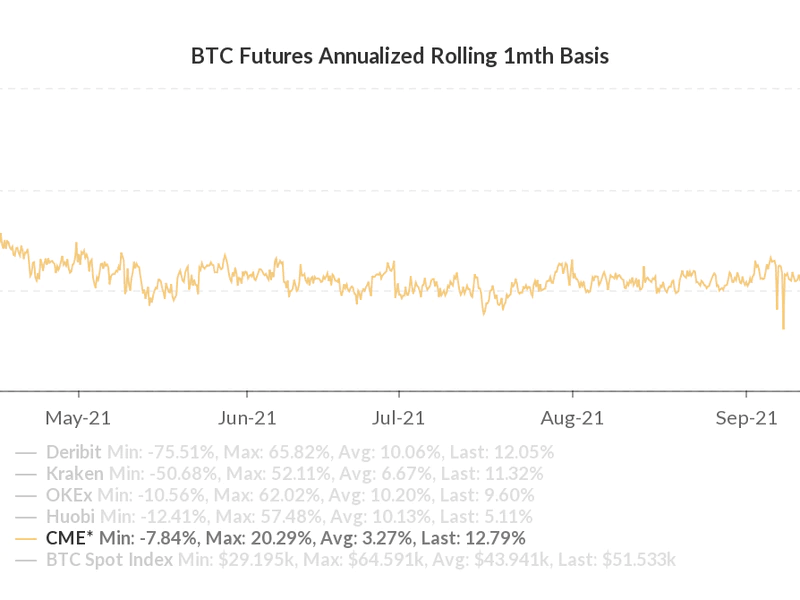Viewport: 800px width, 600px height.
Task: Show the Kraken series via legend label
Action: click(x=74, y=473)
